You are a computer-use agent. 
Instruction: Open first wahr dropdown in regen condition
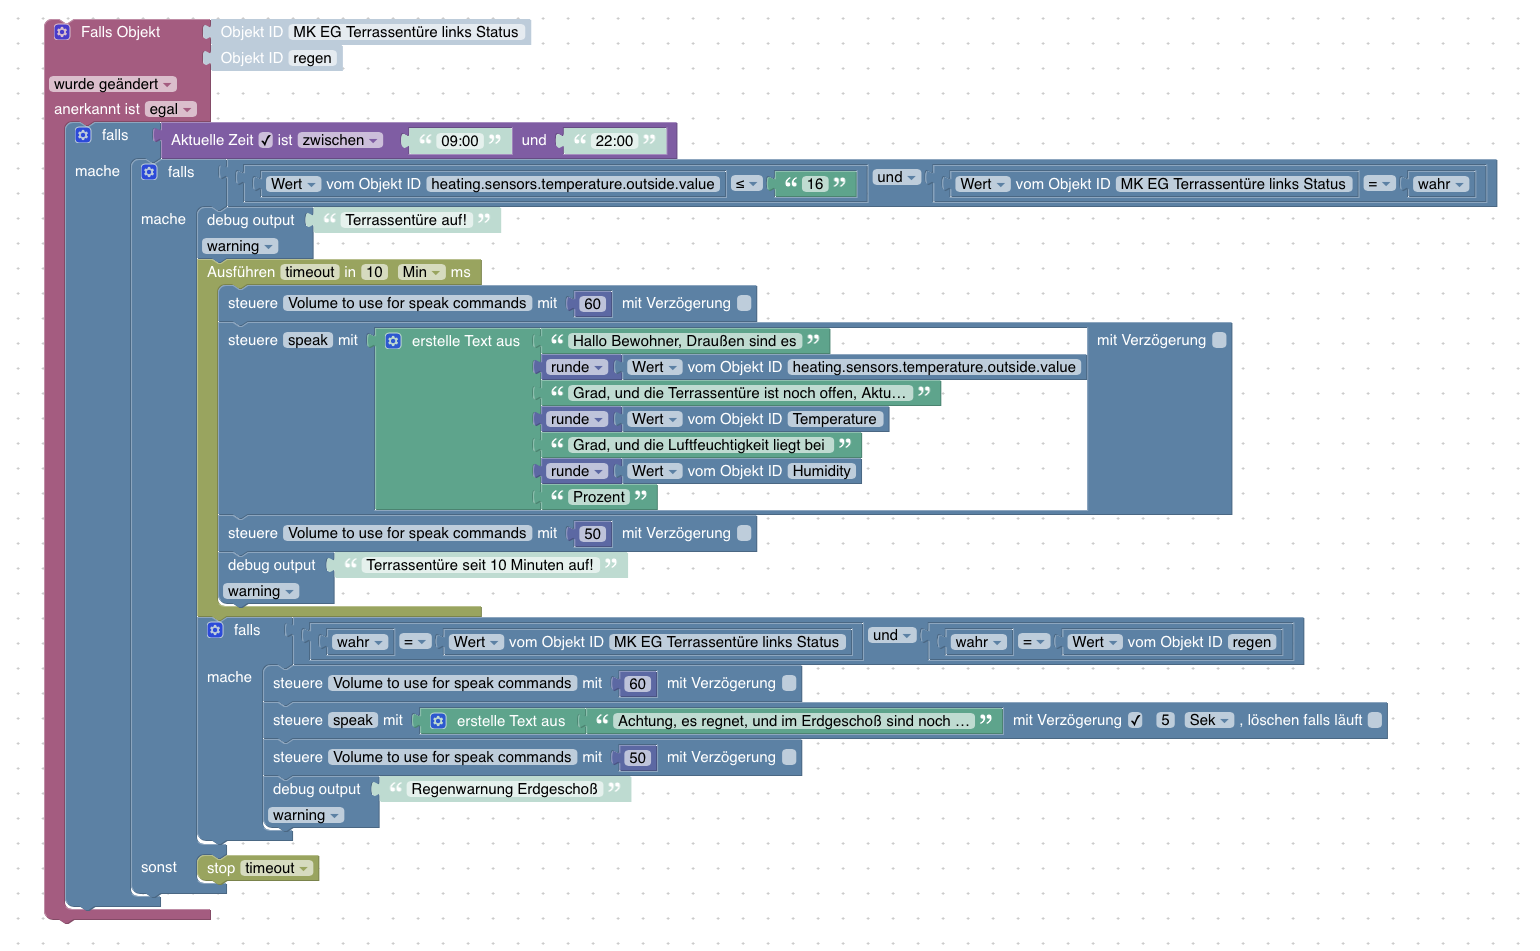coord(360,642)
